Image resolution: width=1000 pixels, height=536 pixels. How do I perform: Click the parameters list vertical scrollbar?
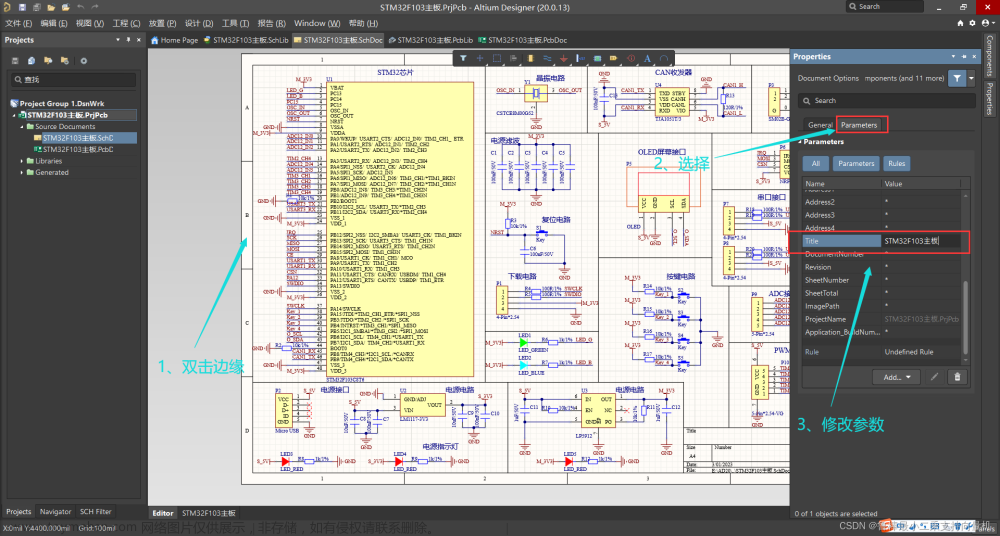tap(965, 316)
